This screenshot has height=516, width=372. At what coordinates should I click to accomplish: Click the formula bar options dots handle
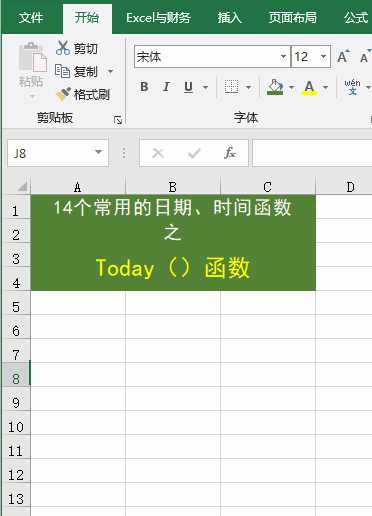click(124, 153)
